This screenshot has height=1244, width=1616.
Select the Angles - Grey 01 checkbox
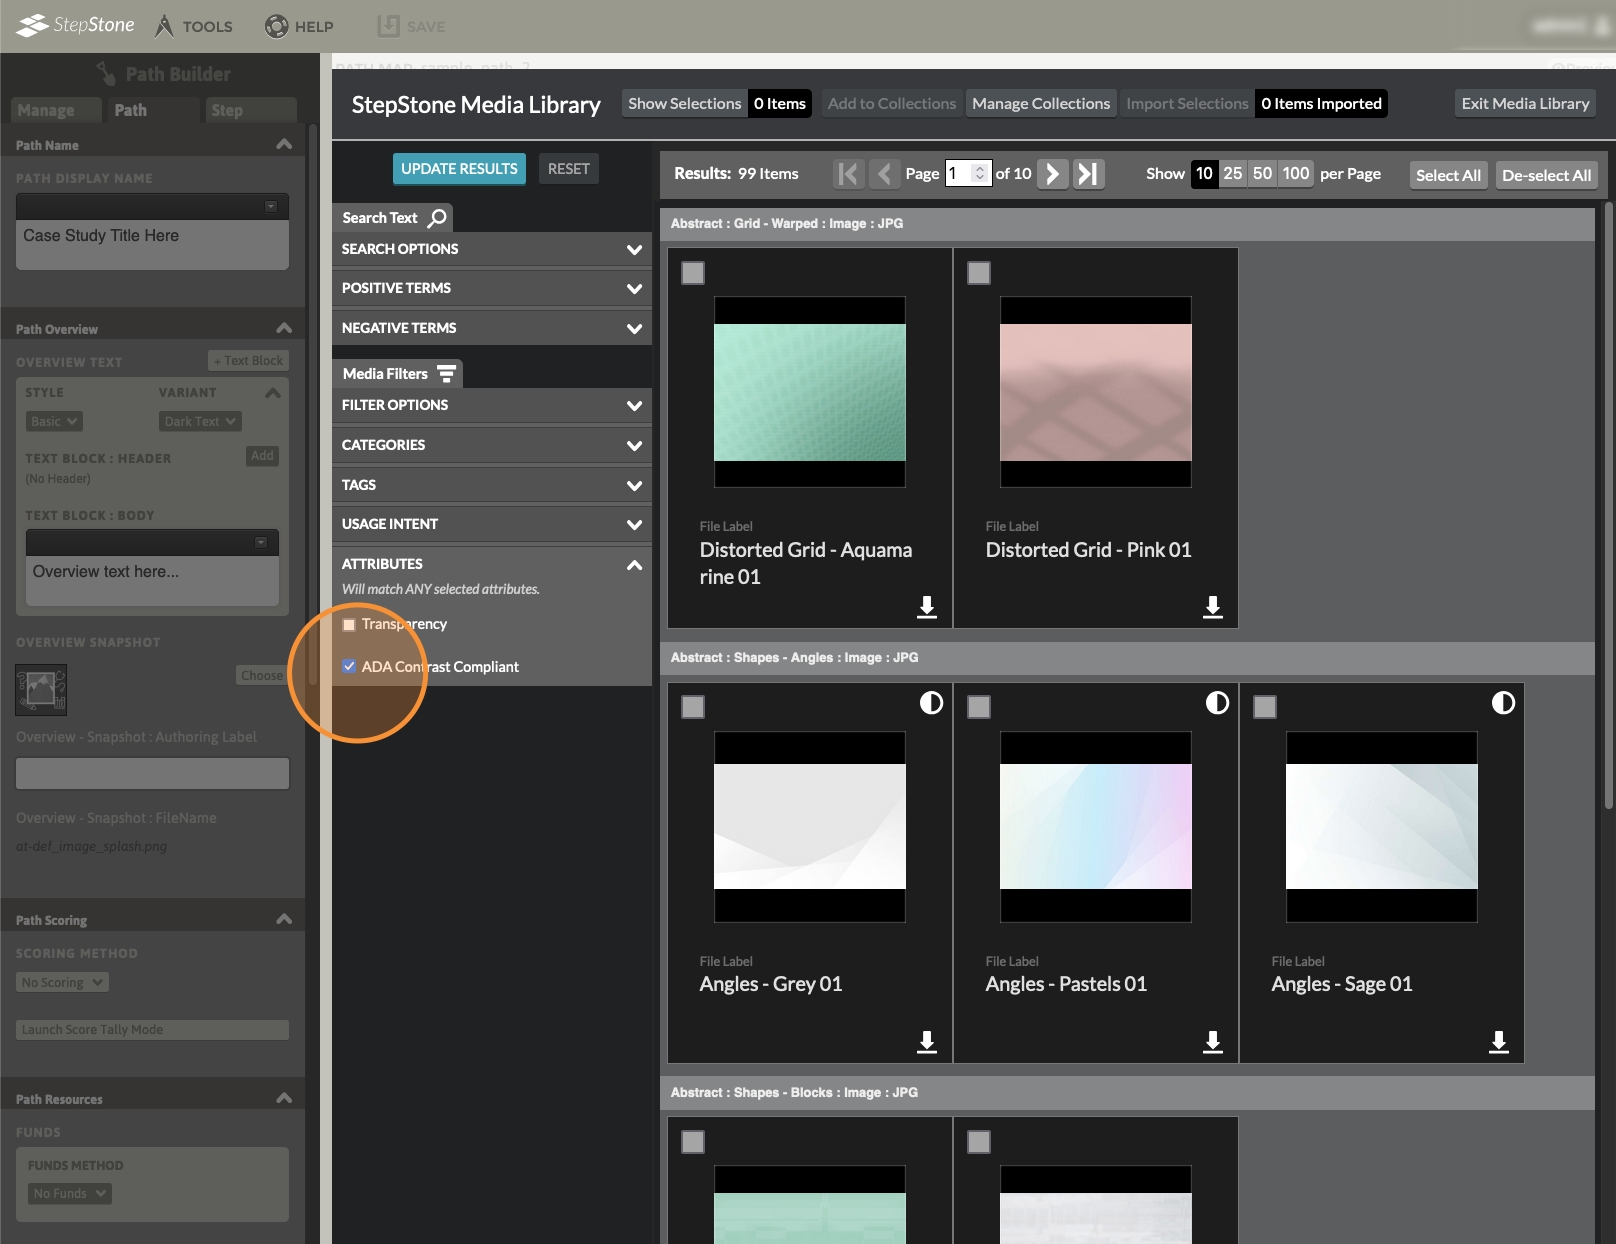coord(693,707)
